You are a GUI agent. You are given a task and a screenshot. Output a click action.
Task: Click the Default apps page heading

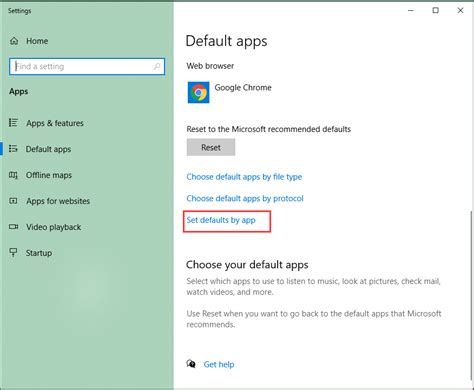226,41
